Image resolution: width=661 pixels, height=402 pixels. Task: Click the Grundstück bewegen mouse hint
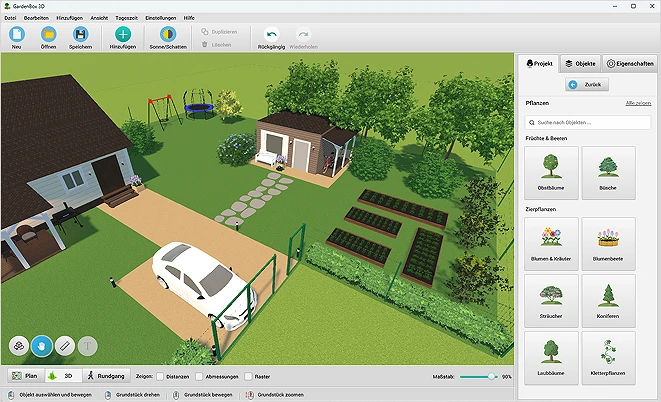pyautogui.click(x=202, y=395)
